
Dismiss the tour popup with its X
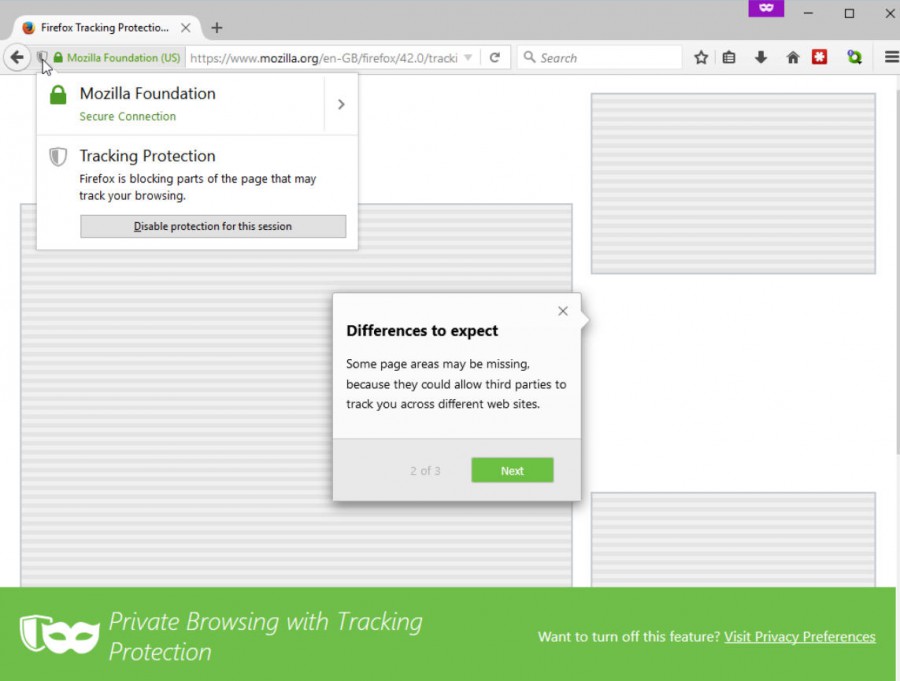562,310
